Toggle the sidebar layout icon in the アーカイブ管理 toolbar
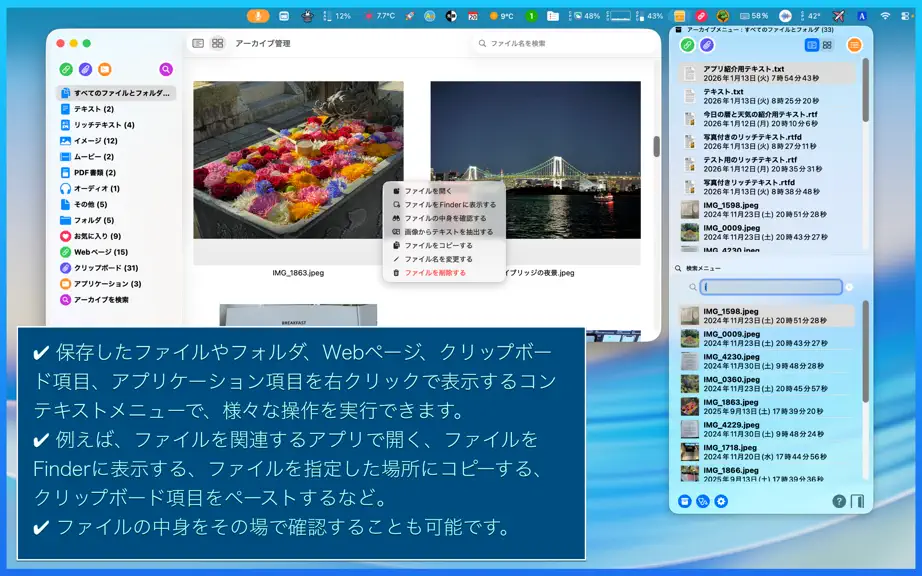This screenshot has width=922, height=576. click(198, 43)
